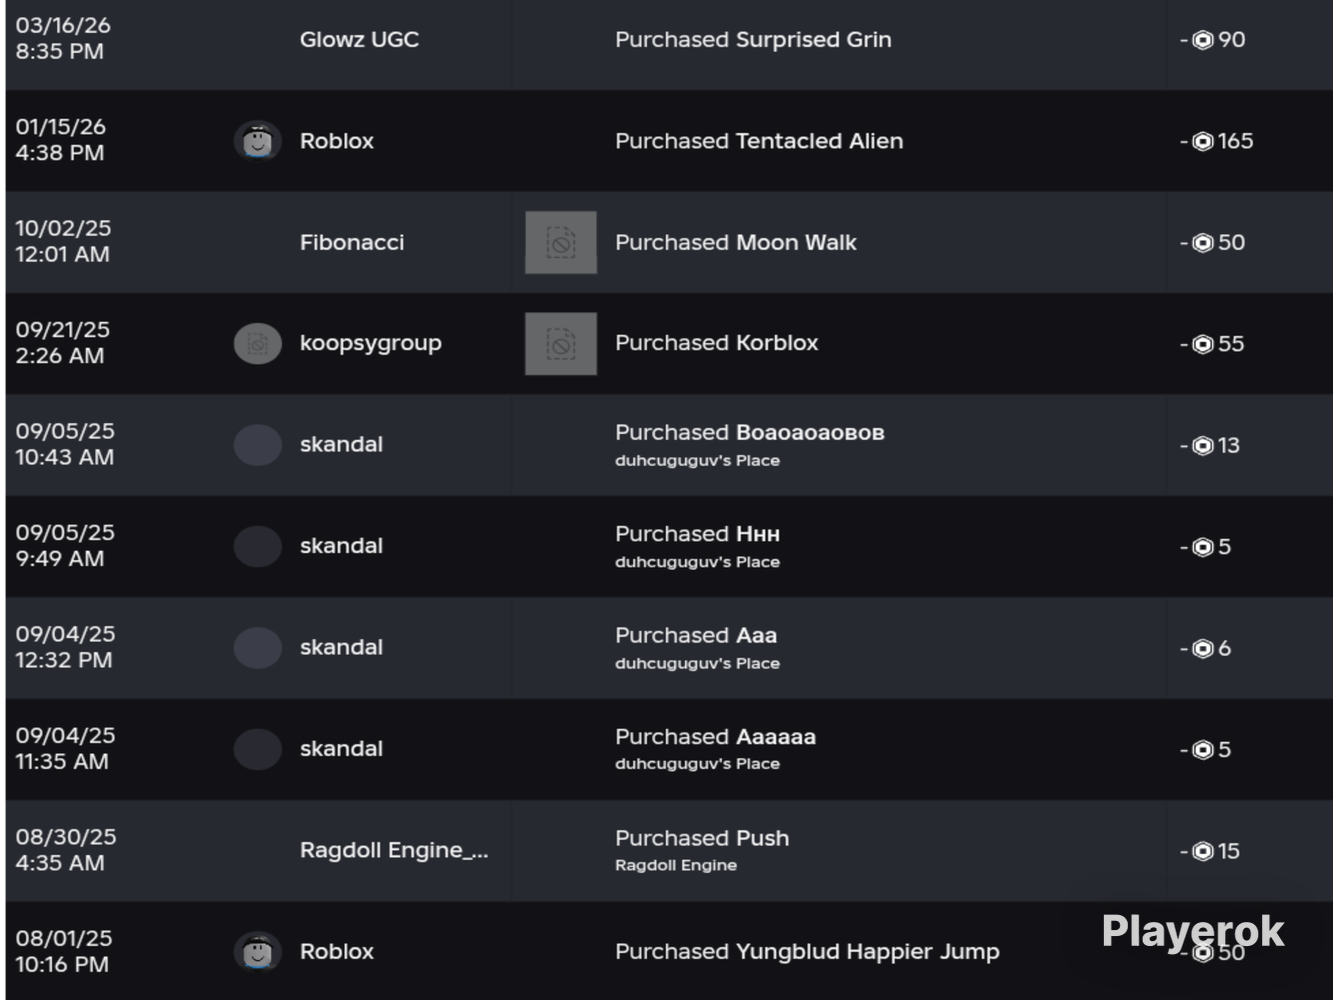The width and height of the screenshot is (1333, 1000).
Task: Open the Surprised Grin item link
Action: tap(813, 40)
